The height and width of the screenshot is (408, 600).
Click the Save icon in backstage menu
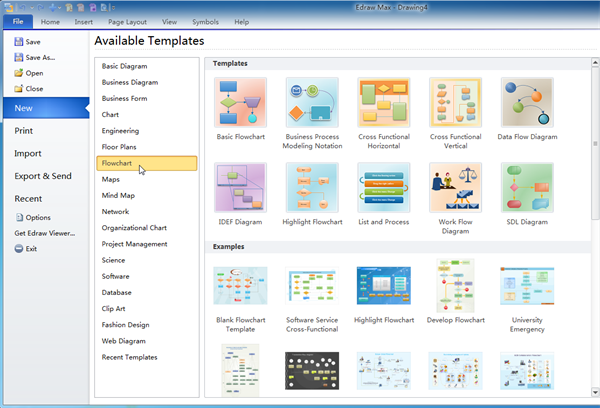point(19,42)
